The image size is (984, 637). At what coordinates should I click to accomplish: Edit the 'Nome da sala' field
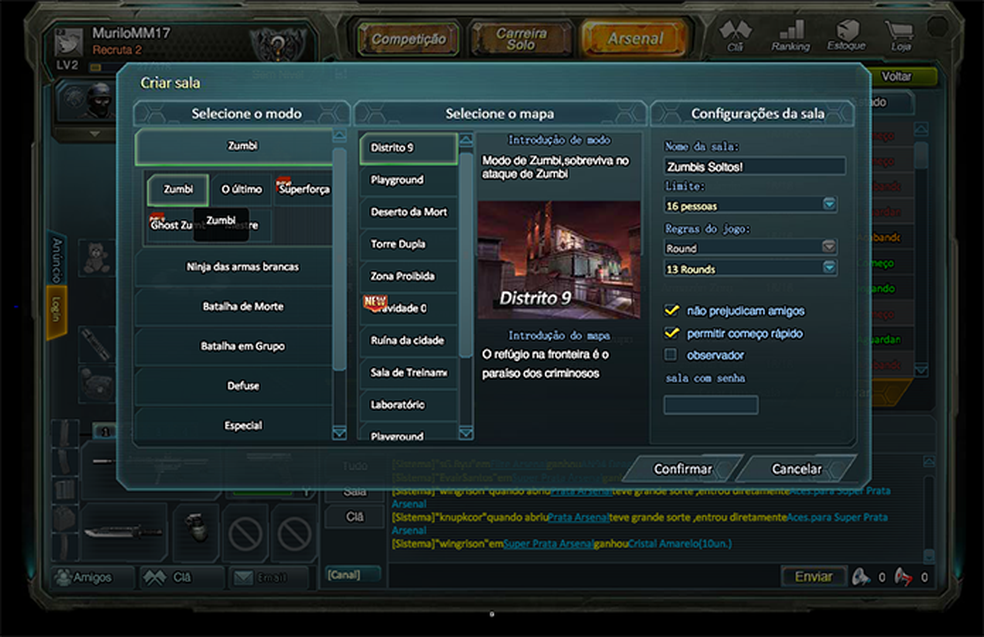(x=754, y=166)
